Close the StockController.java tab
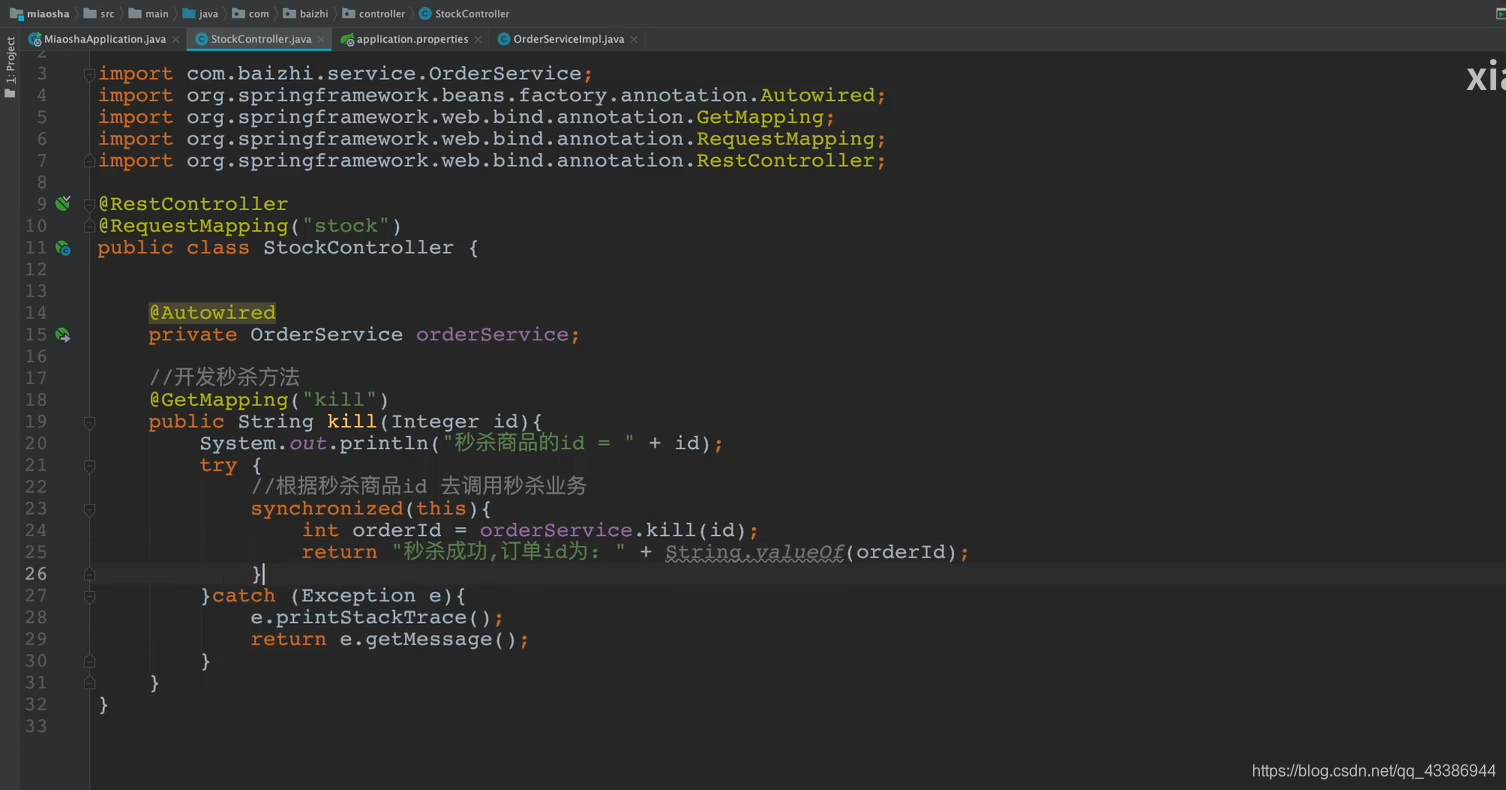Screen dimensions: 1506x790 (322, 39)
